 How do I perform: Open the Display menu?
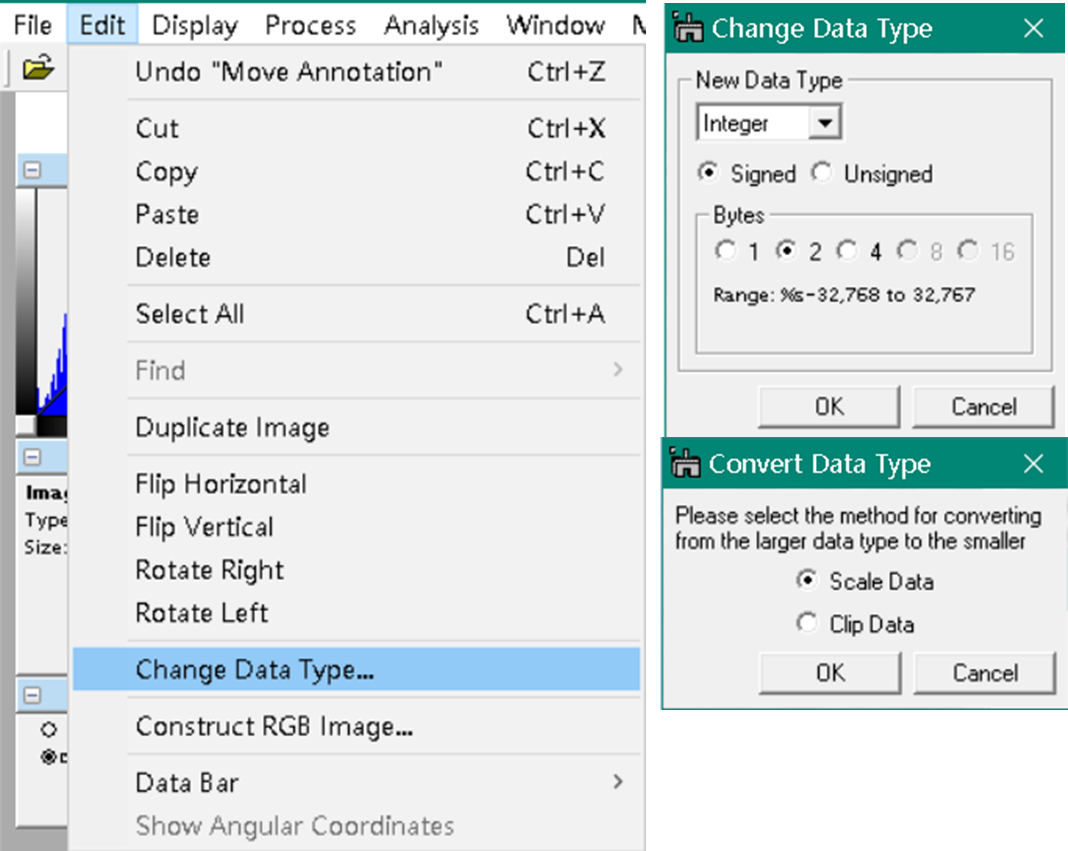coord(195,25)
